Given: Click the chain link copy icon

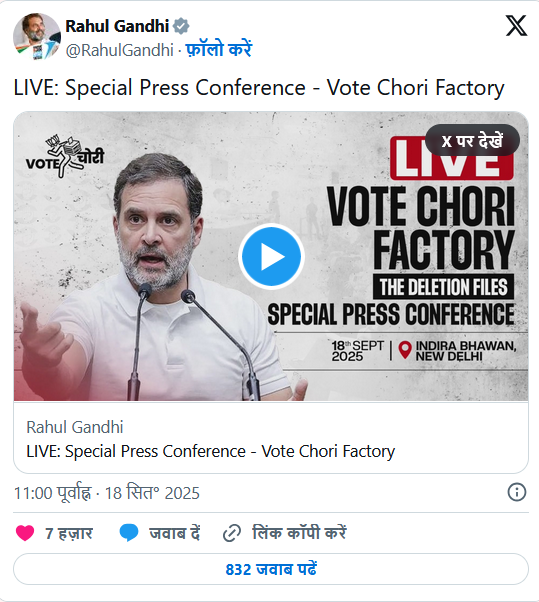Looking at the screenshot, I should [x=232, y=533].
